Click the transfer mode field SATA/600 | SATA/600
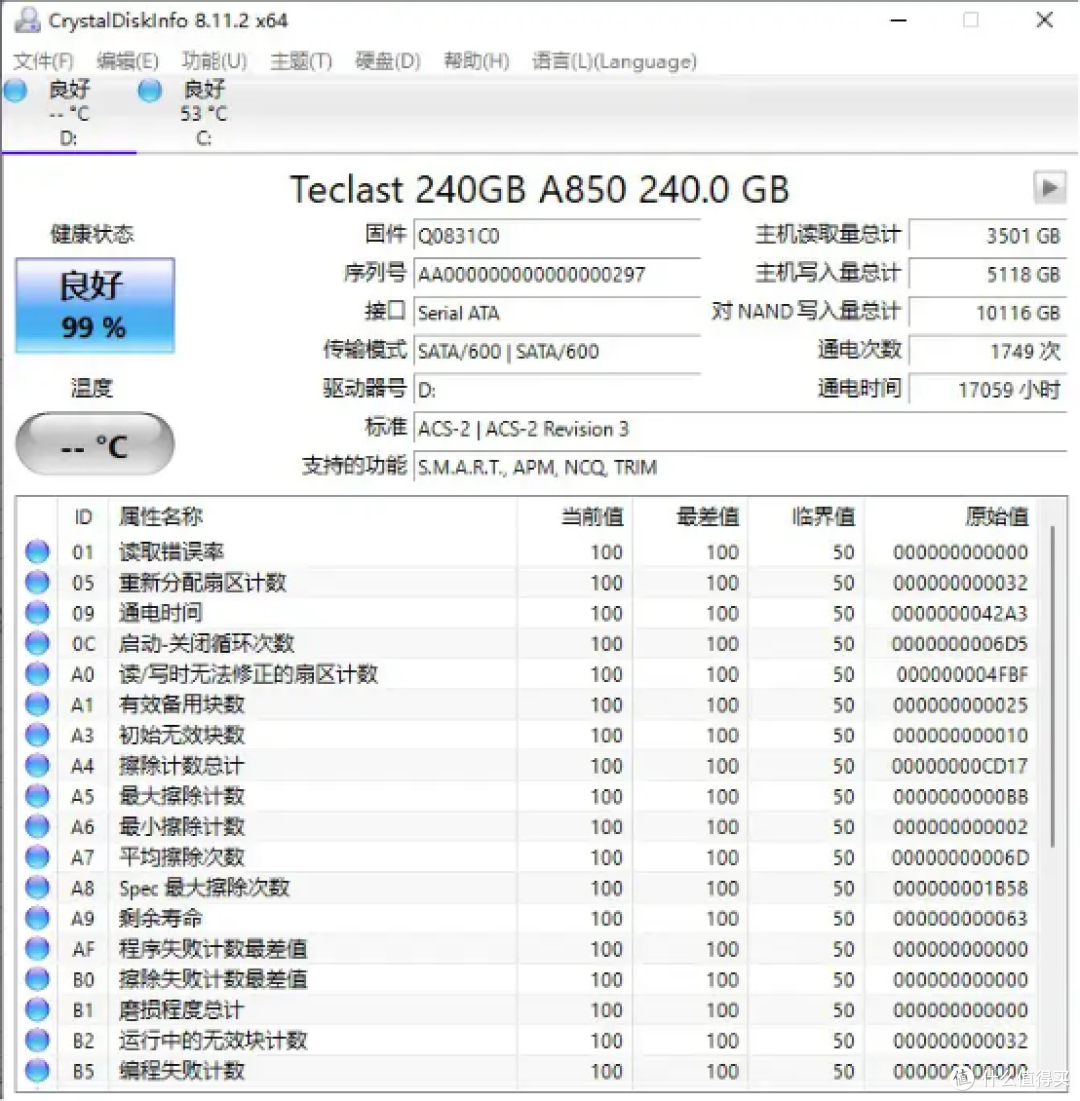The height and width of the screenshot is (1101, 1080). [558, 352]
